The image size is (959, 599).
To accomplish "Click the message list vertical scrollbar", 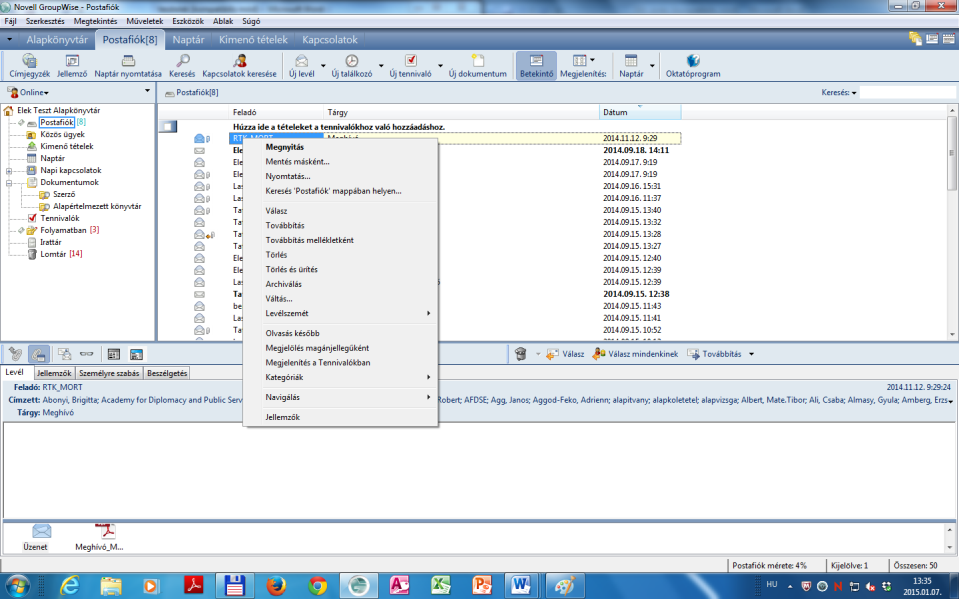I will click(952, 222).
